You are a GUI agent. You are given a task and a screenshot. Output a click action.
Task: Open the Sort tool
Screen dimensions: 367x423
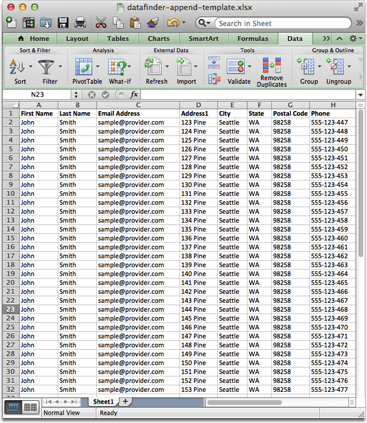coord(17,72)
